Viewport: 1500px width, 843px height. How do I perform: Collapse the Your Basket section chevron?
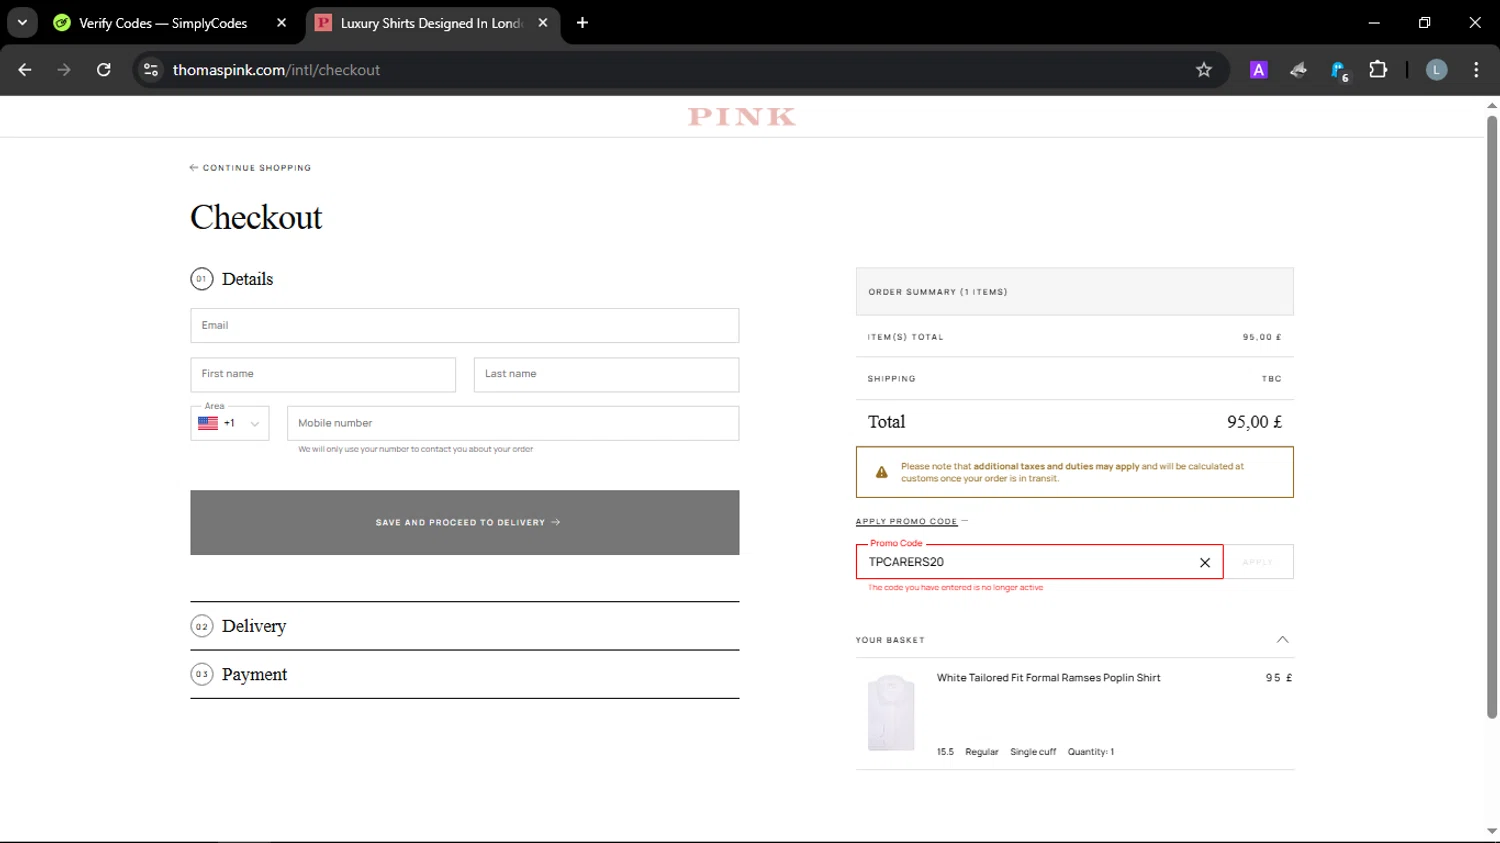1282,640
